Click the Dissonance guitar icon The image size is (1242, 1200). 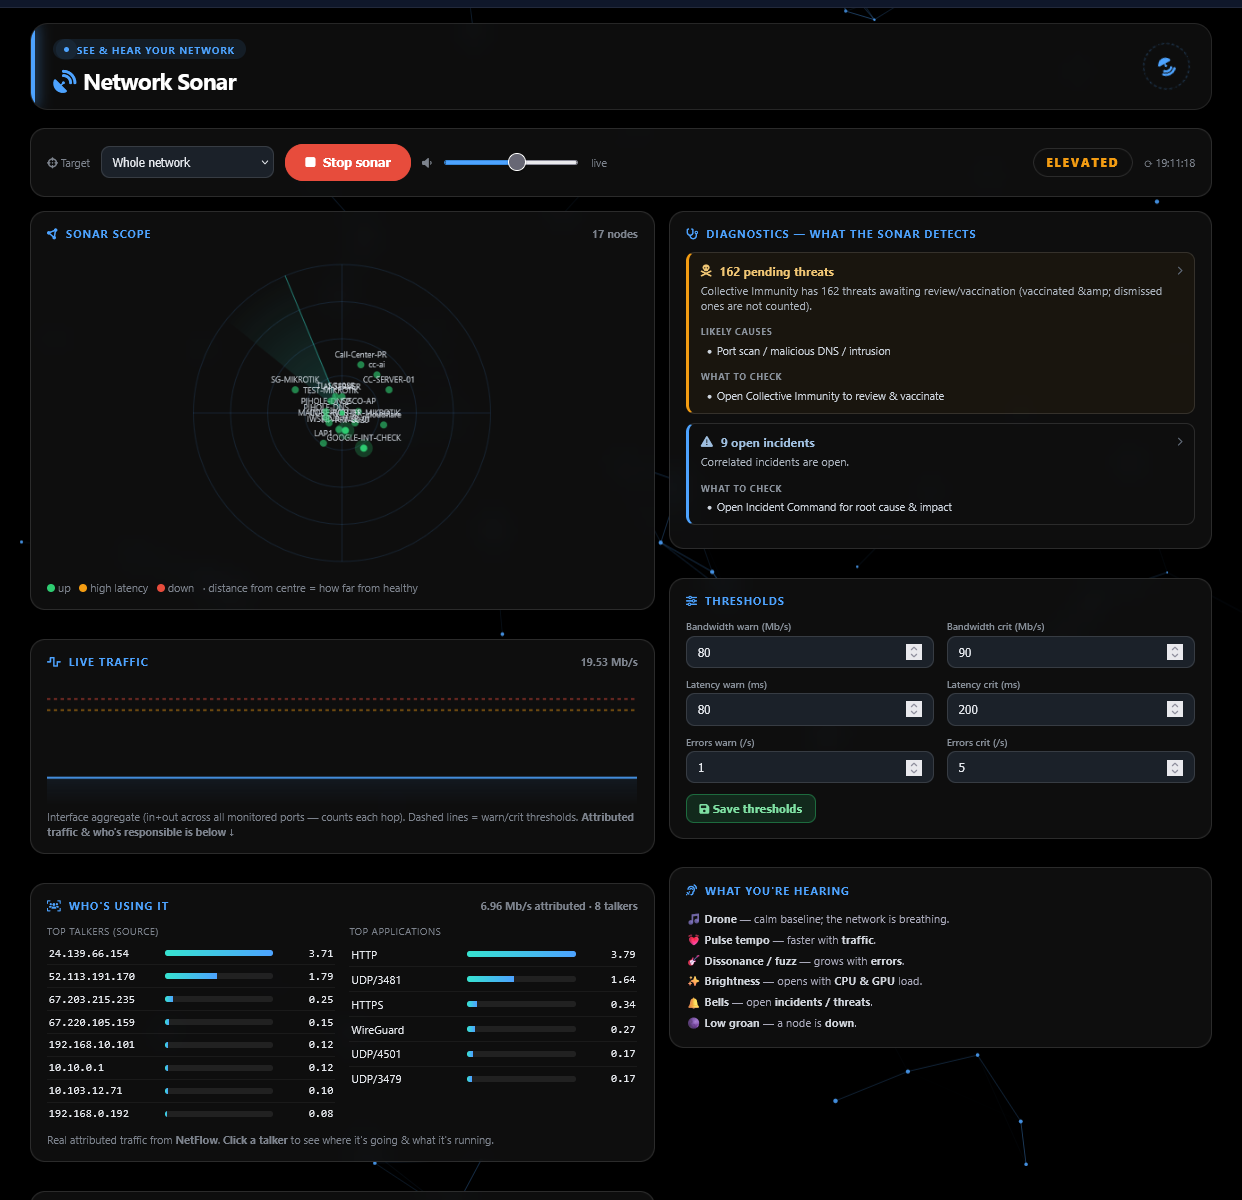click(x=694, y=961)
